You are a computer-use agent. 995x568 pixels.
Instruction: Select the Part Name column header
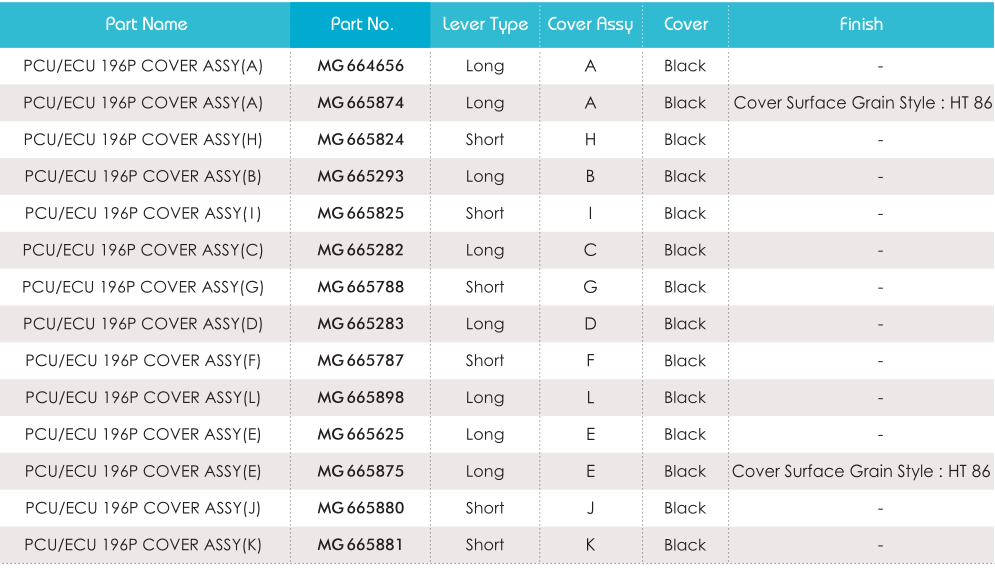pos(146,24)
